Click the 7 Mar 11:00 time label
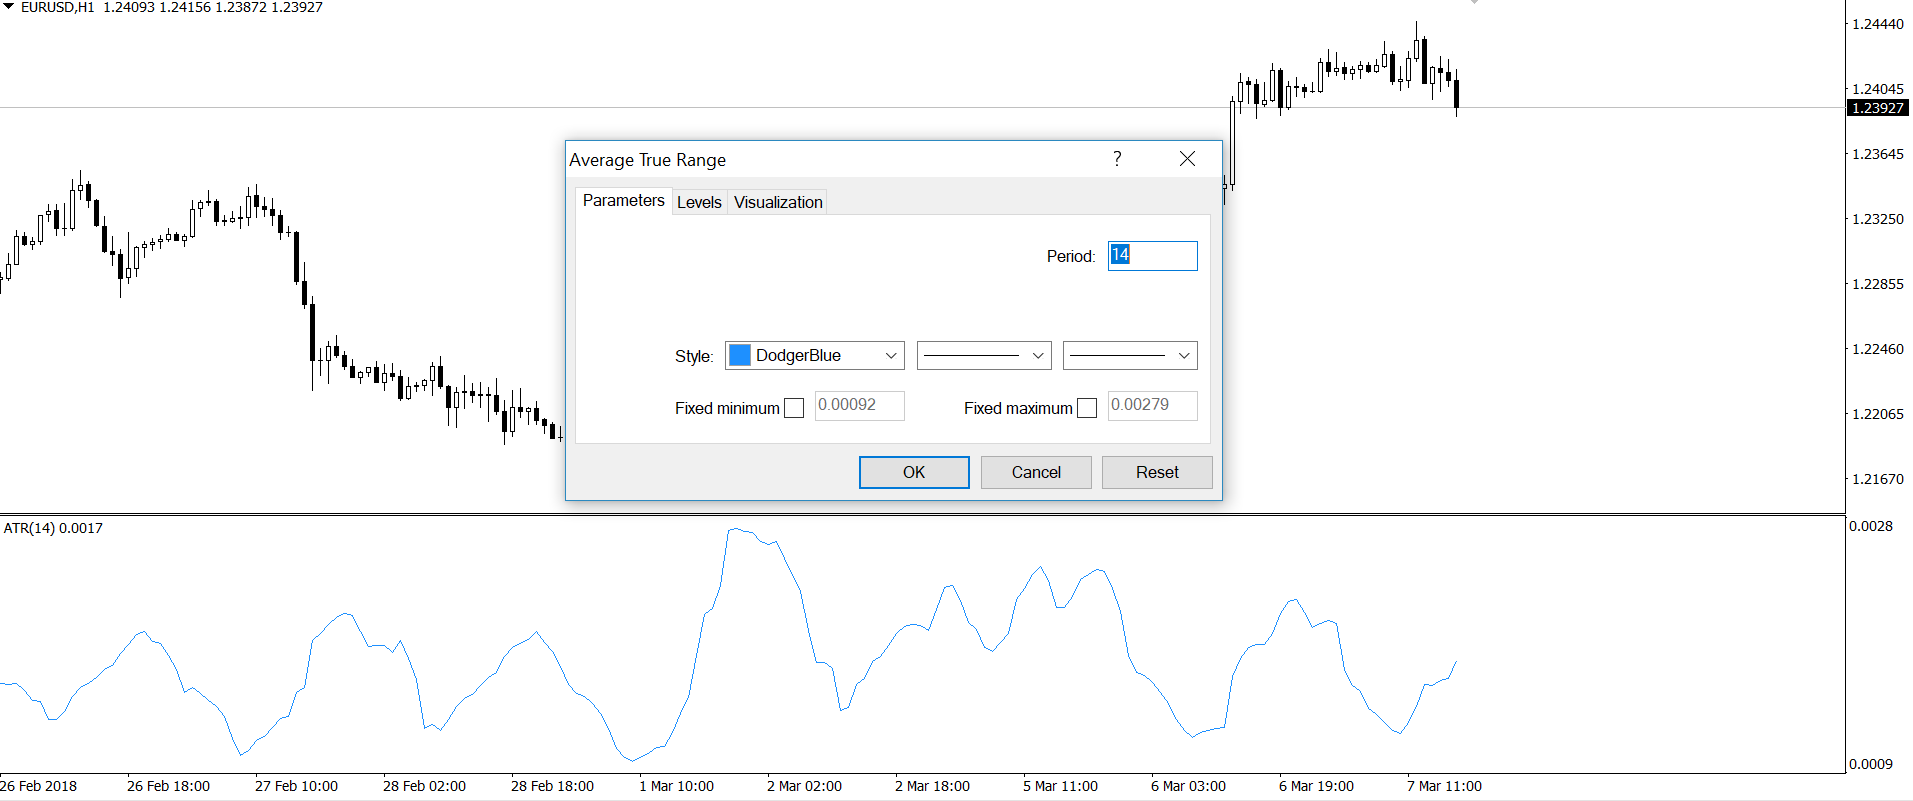The width and height of the screenshot is (1913, 801). [x=1444, y=786]
